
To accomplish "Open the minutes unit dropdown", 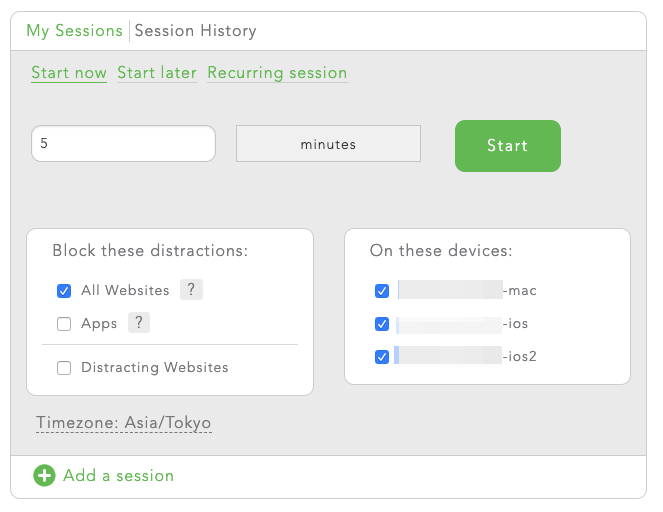I will 328,144.
